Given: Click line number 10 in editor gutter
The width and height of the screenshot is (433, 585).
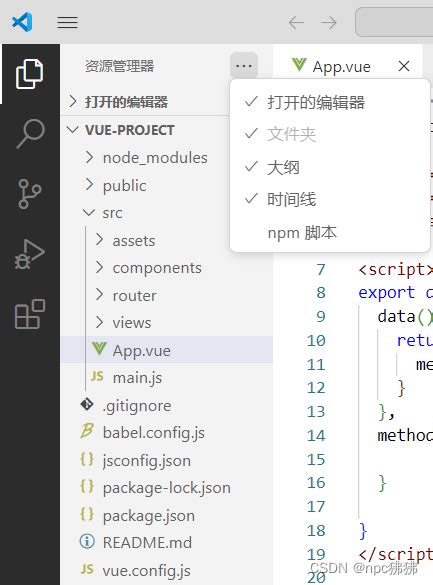Looking at the screenshot, I should click(x=316, y=340).
